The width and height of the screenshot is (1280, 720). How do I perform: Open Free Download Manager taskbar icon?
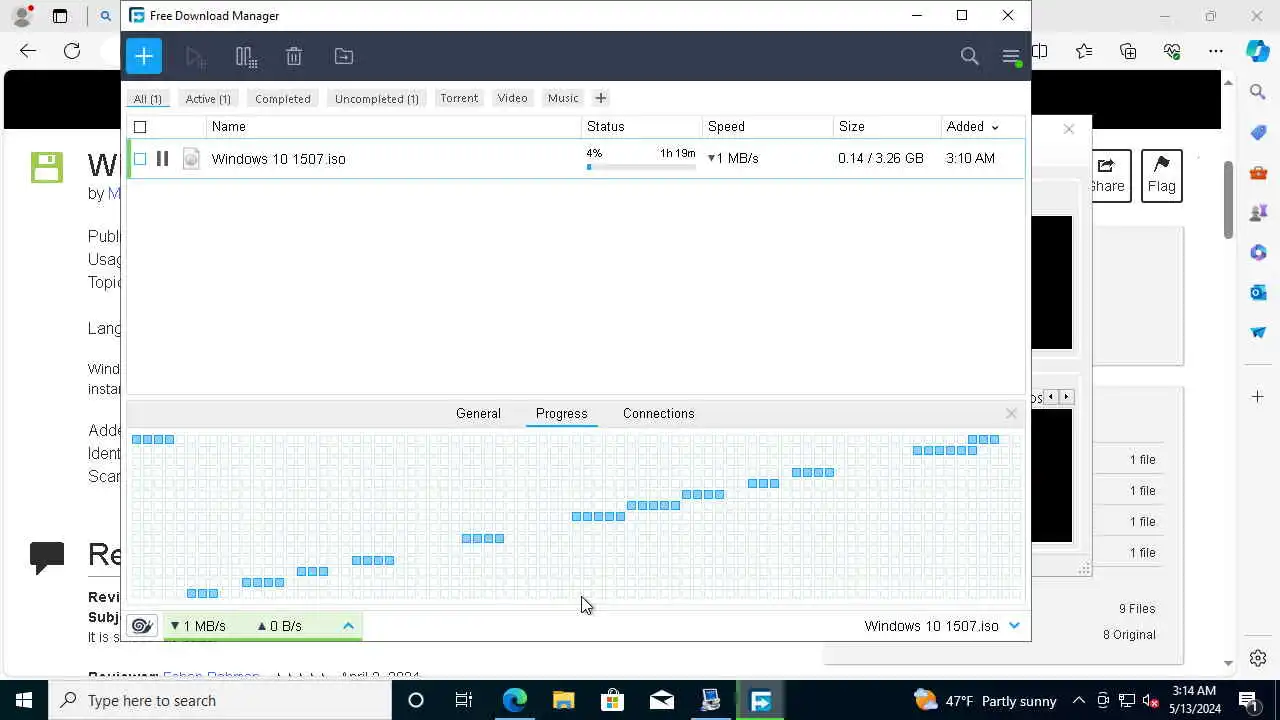click(x=760, y=700)
